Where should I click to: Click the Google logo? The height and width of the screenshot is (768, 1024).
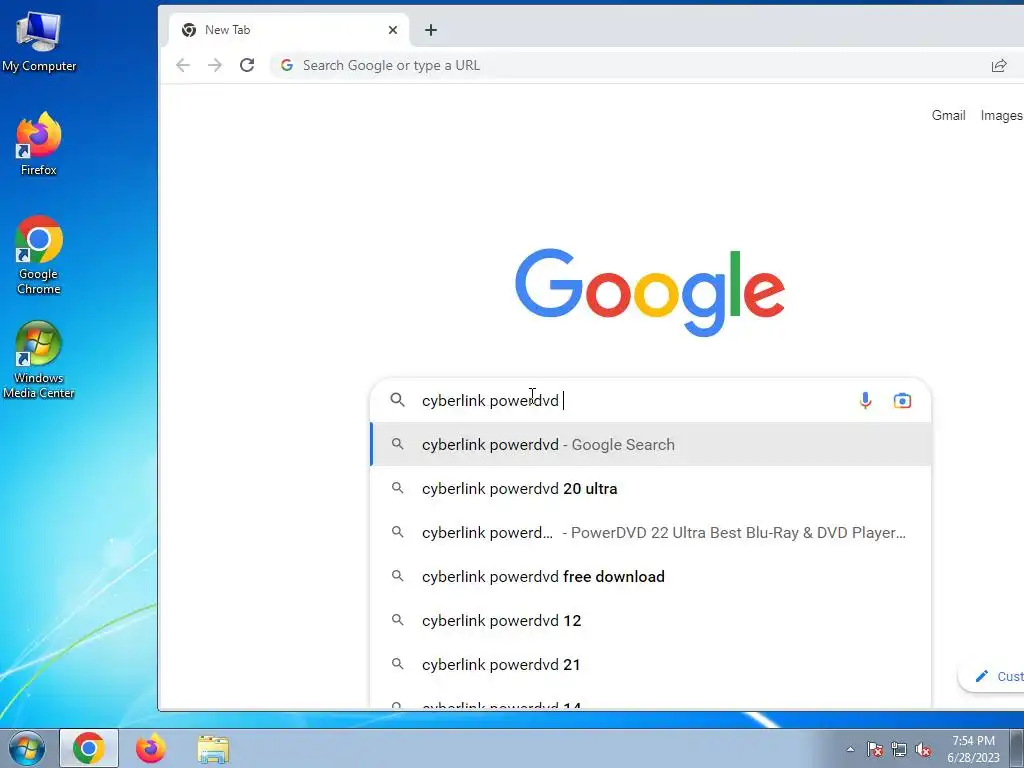point(650,291)
